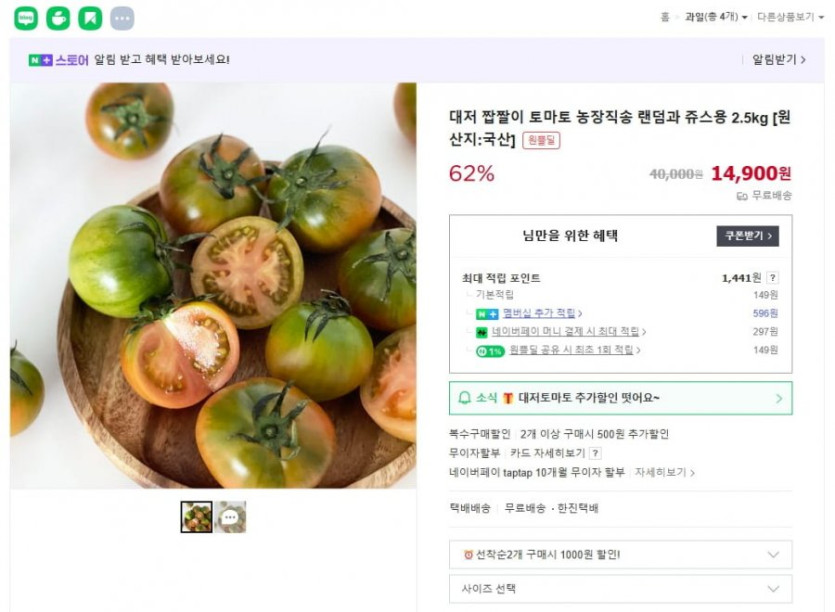Screen dimensions: 835x612
Task: Select the second thumbnail with ellipsis overlay
Action: [230, 517]
